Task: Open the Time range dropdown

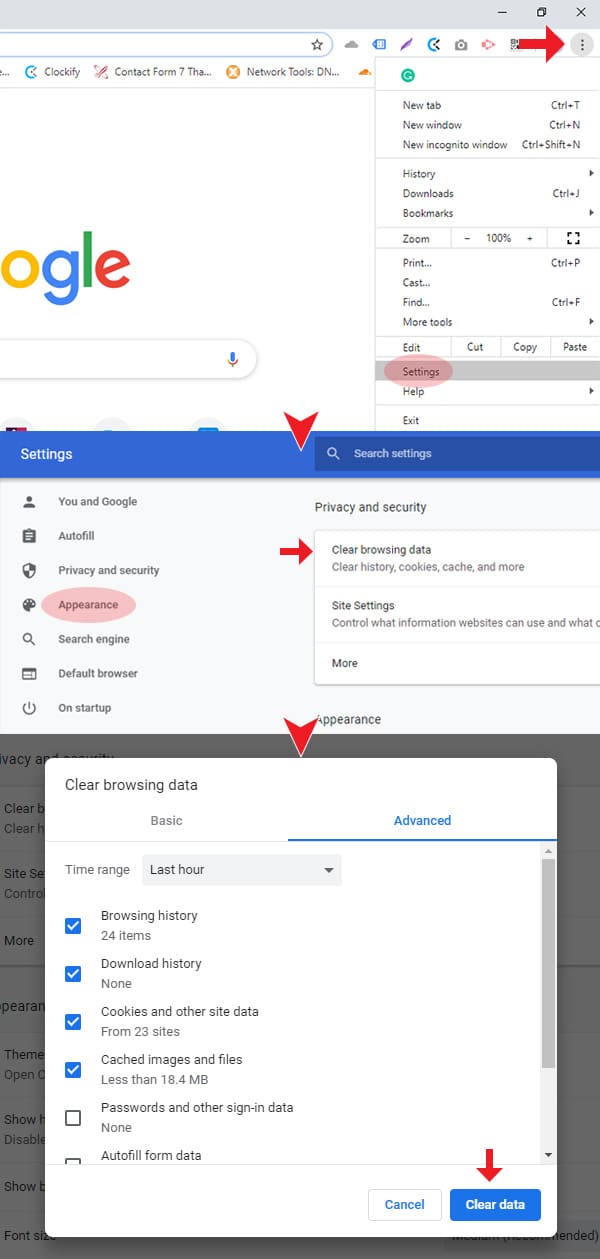Action: (x=242, y=870)
